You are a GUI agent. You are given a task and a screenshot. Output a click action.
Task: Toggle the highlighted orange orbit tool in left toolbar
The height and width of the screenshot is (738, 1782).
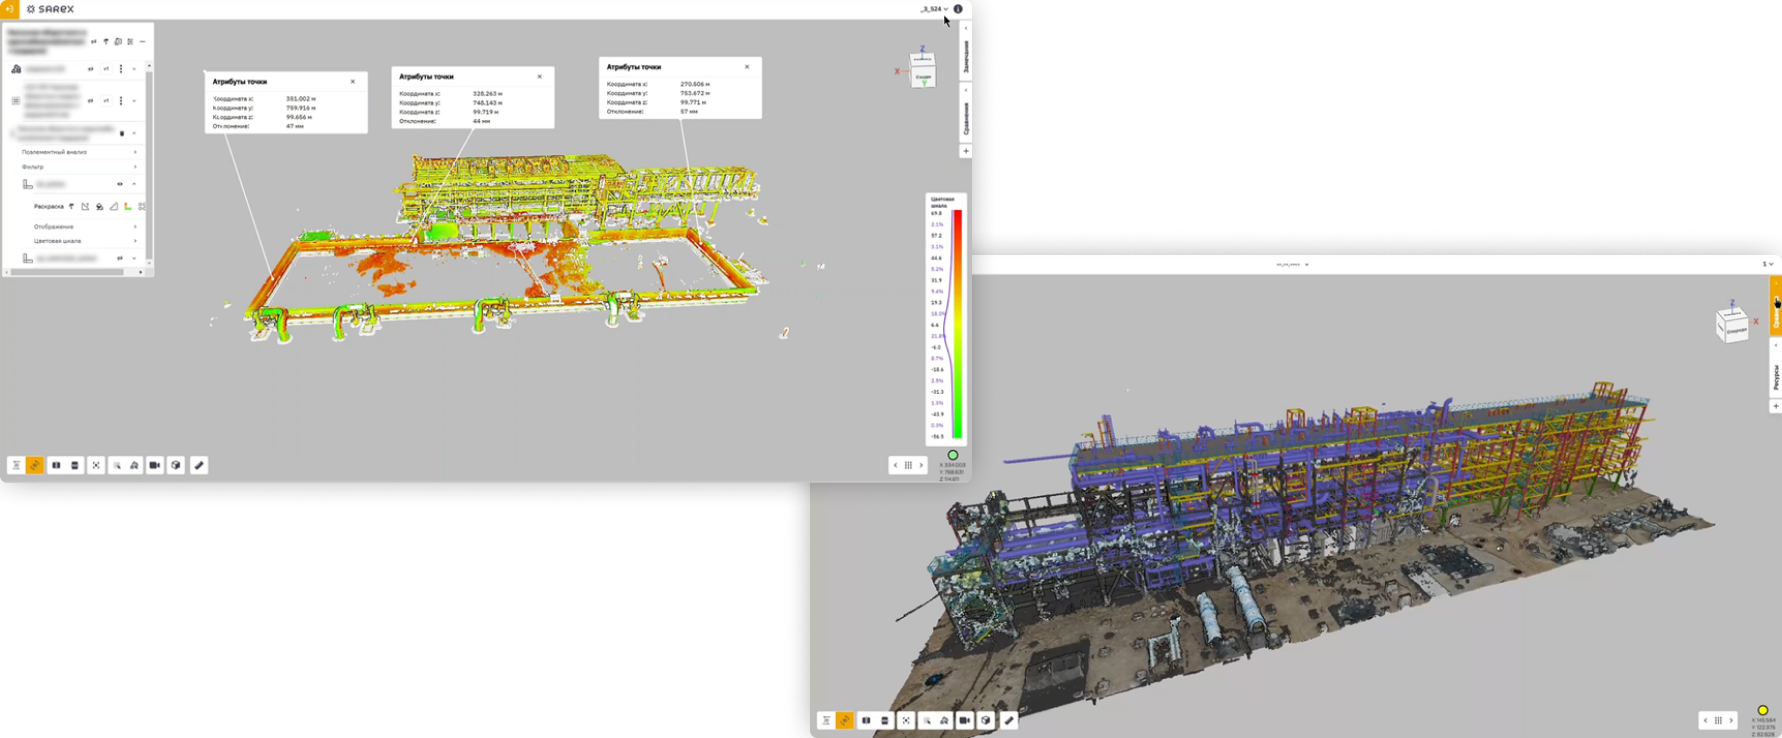pos(35,465)
